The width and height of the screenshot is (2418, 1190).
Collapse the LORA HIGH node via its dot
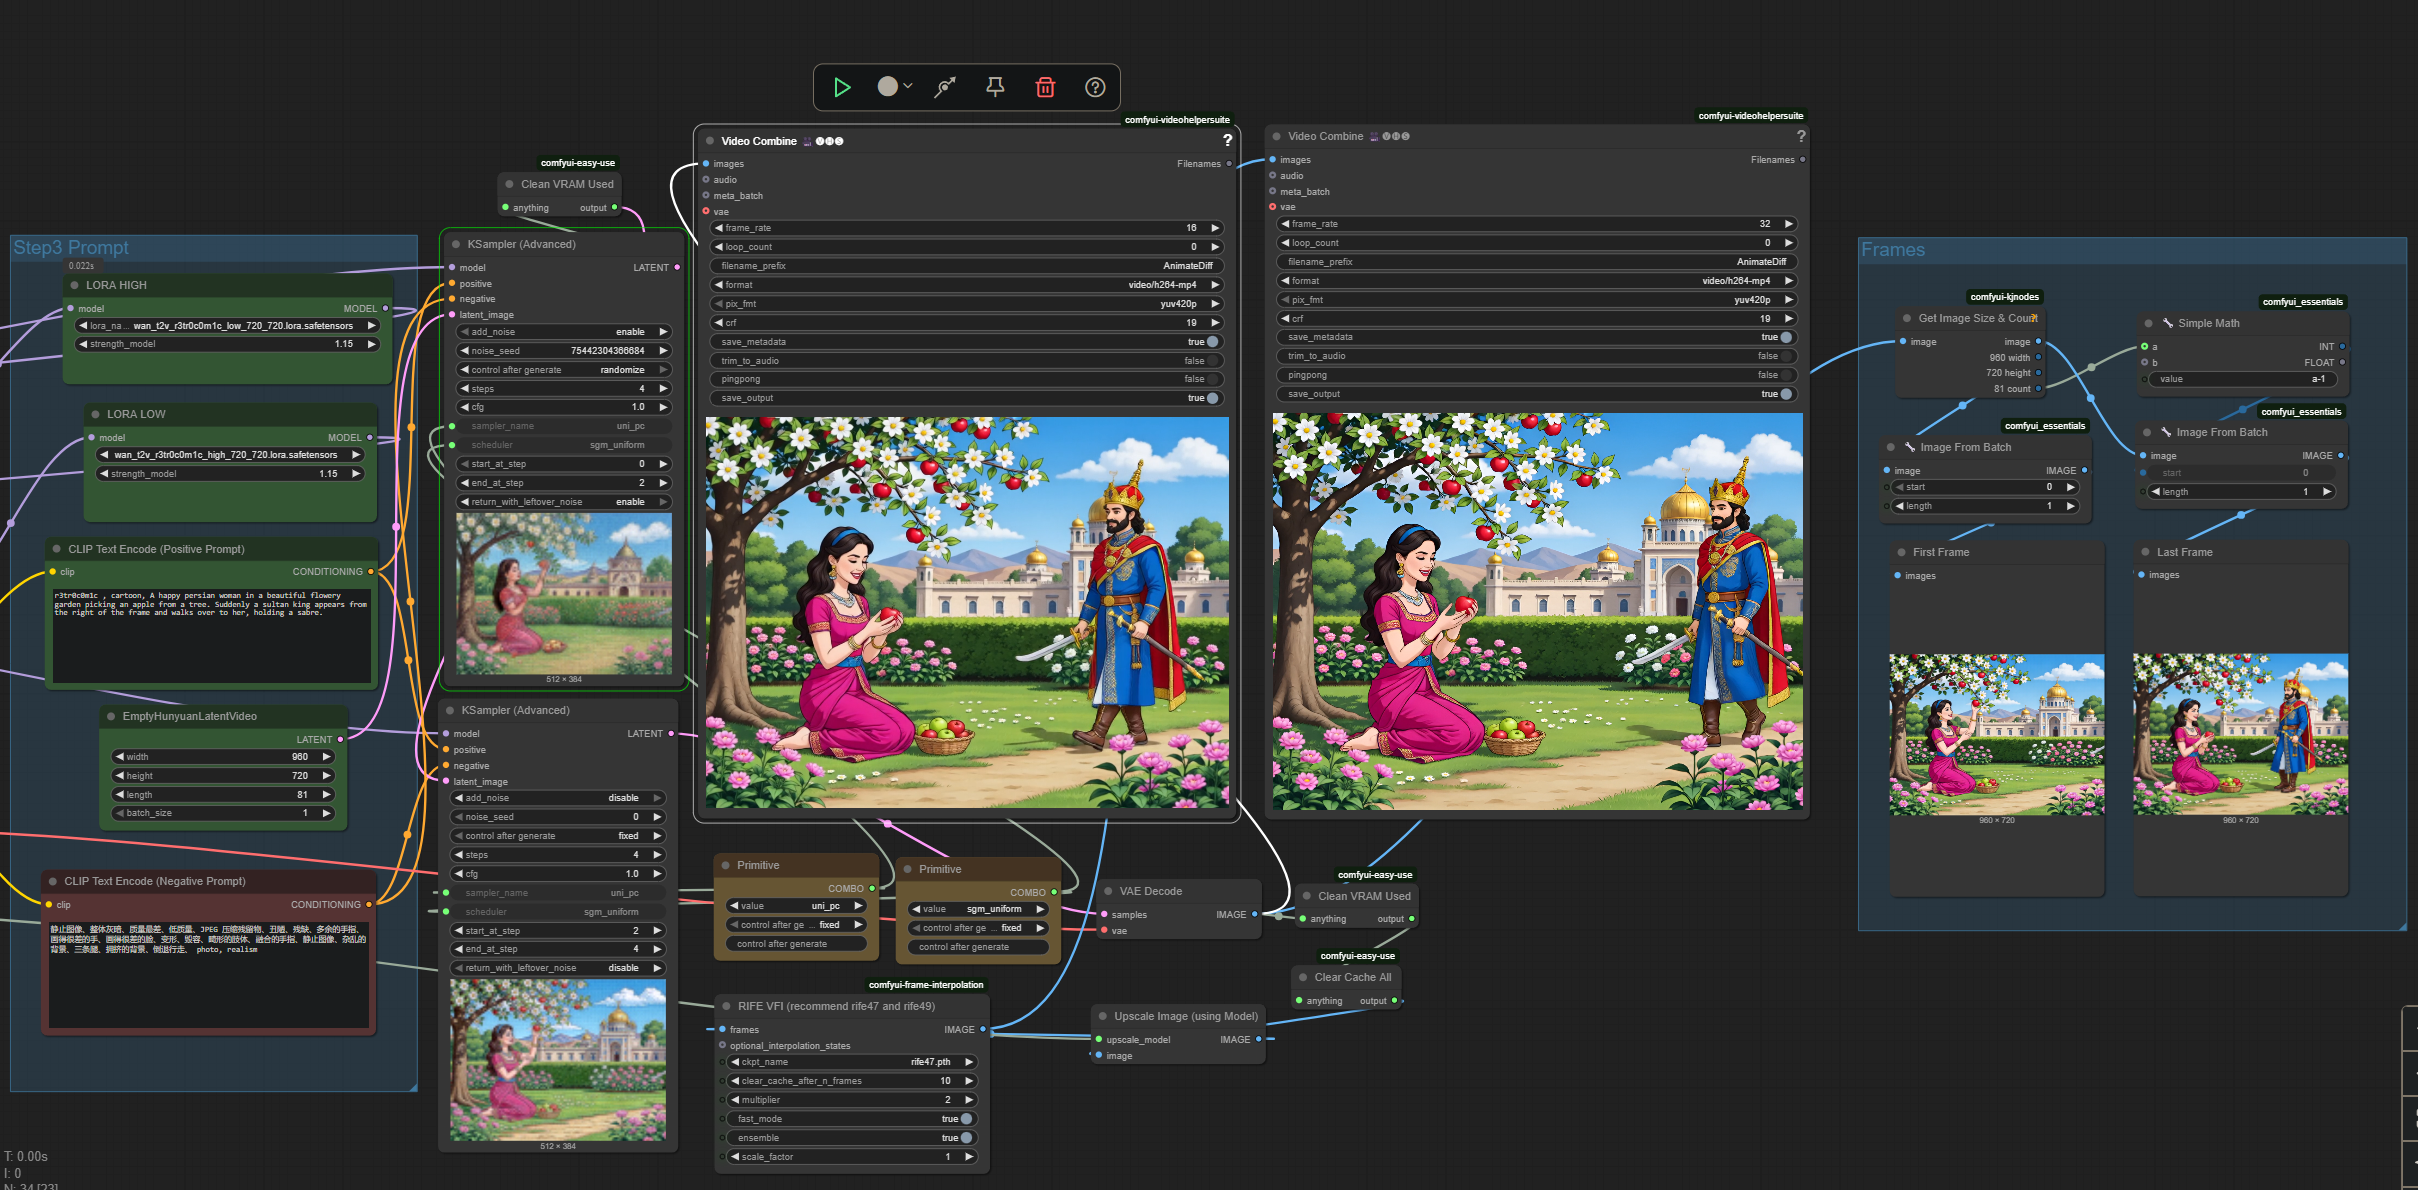point(75,285)
